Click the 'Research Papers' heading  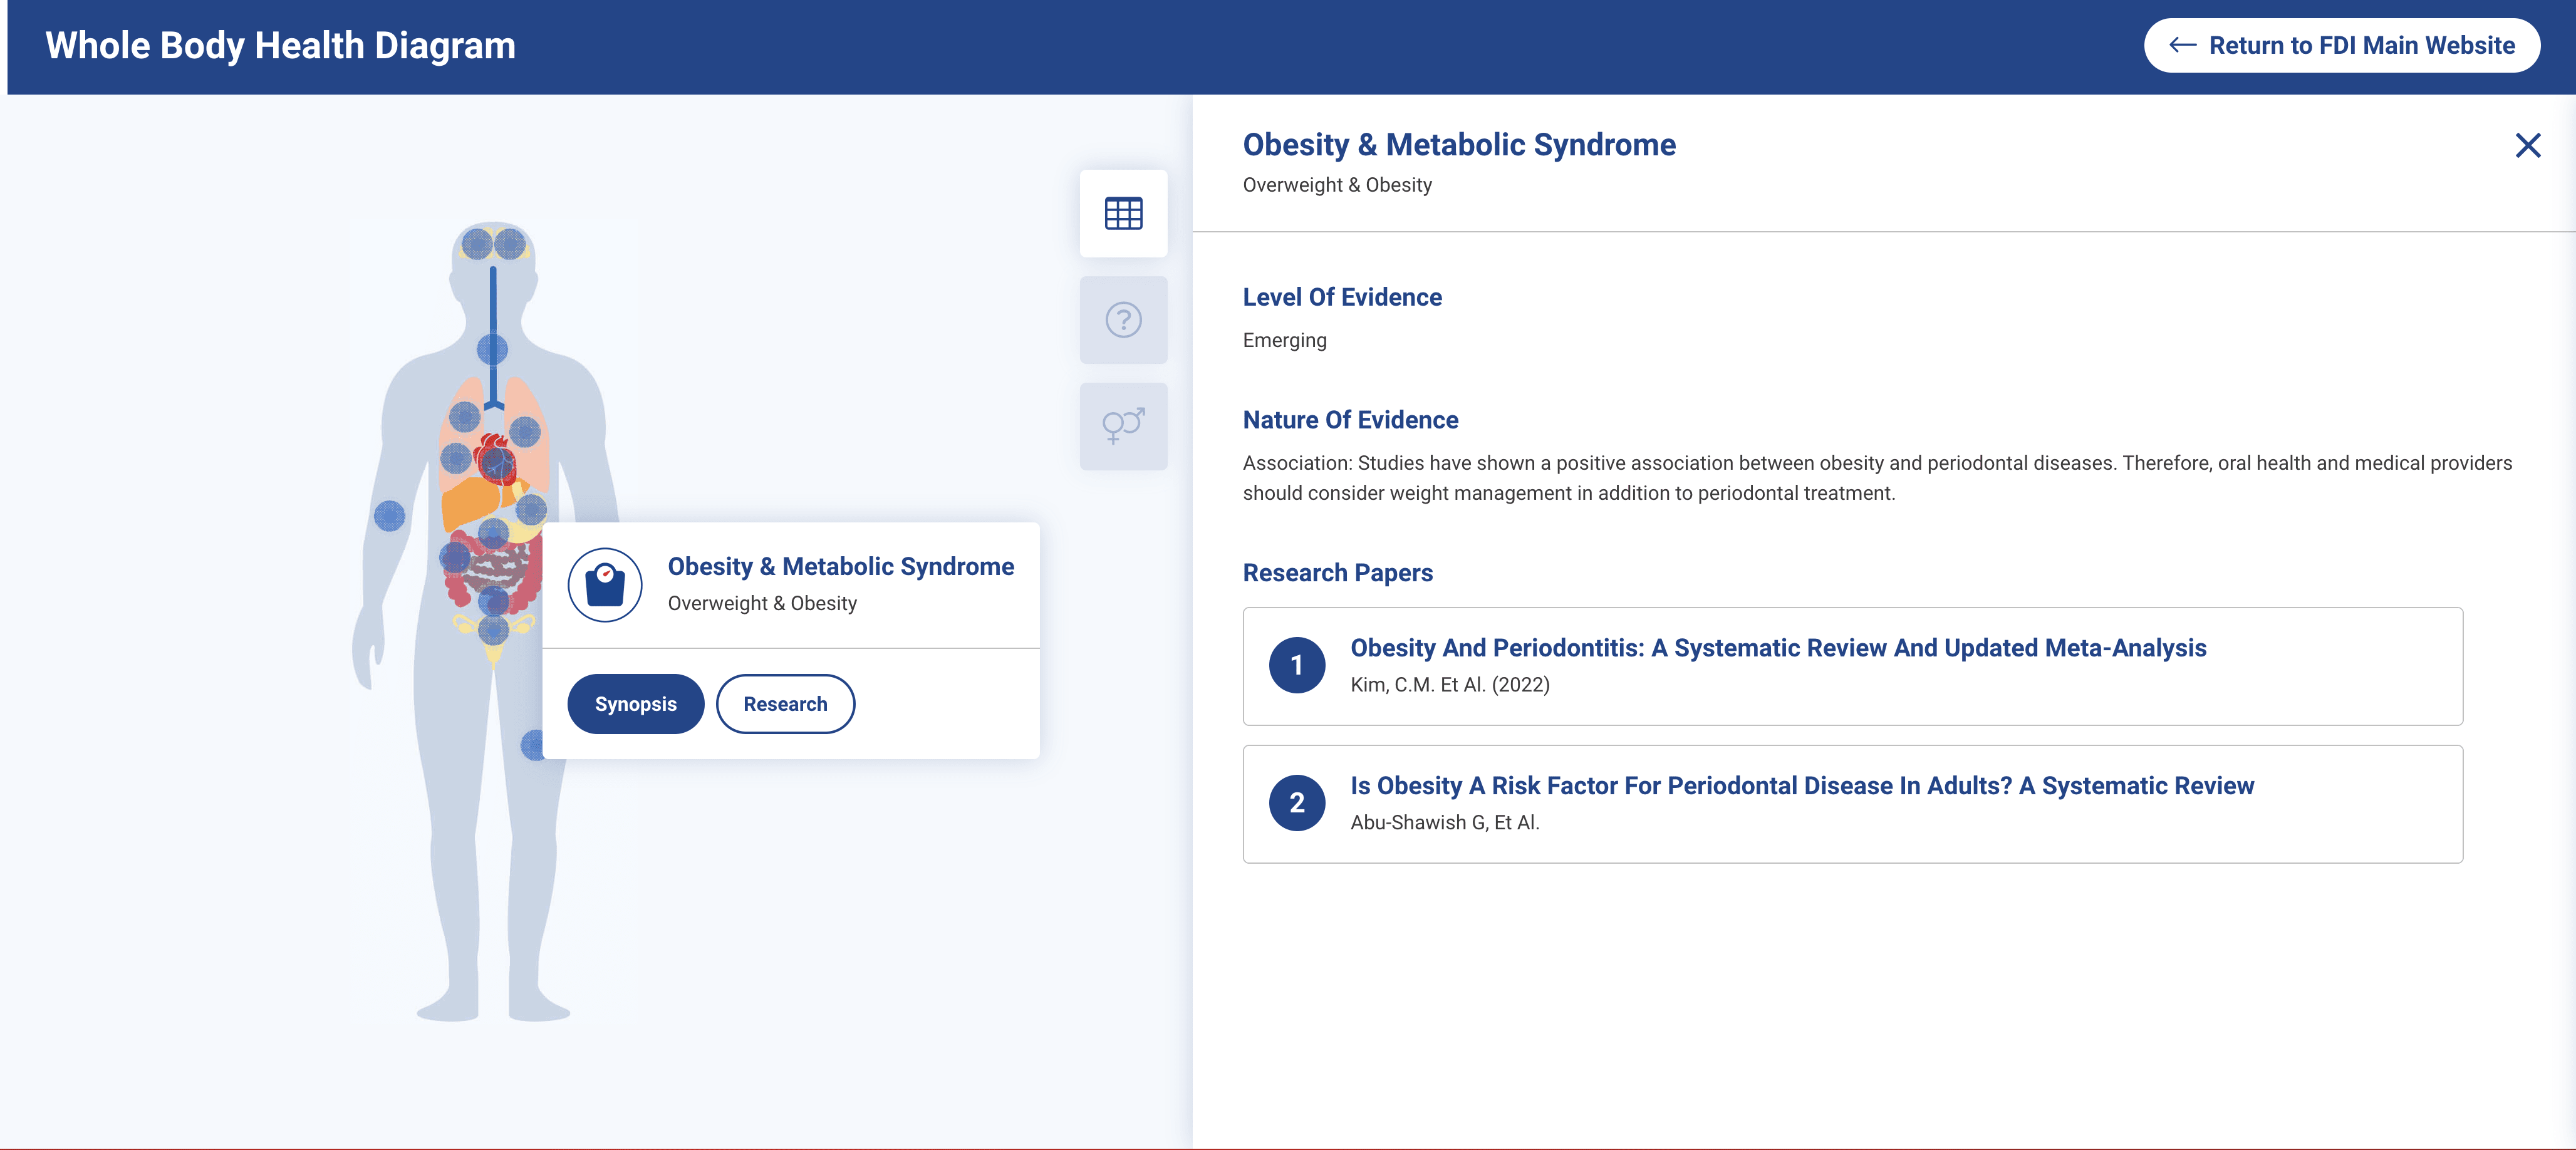point(1337,573)
